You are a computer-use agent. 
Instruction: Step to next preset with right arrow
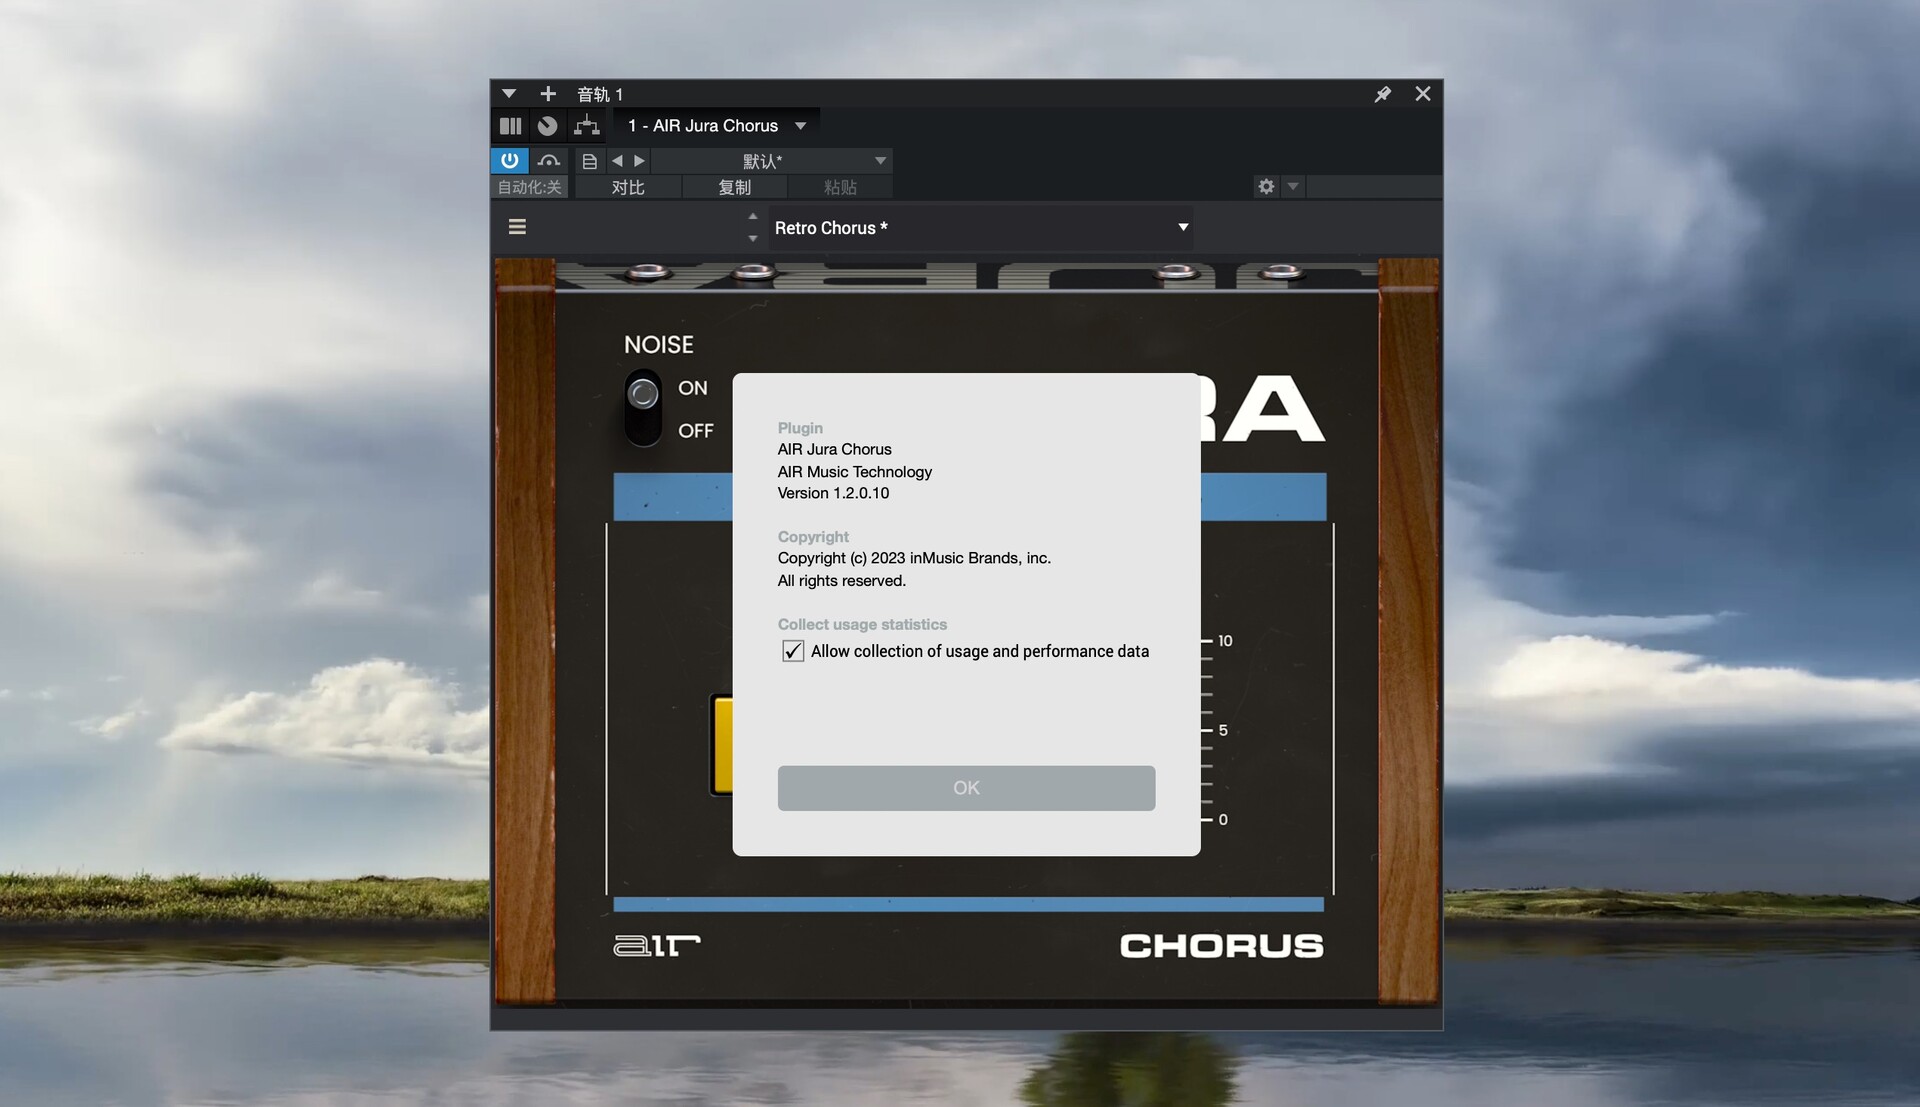click(640, 161)
